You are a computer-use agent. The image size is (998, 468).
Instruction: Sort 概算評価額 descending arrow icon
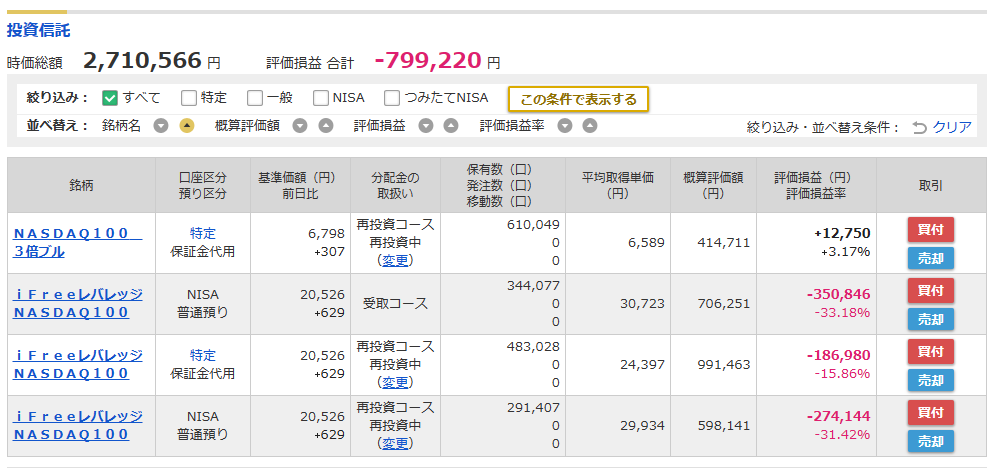pyautogui.click(x=300, y=126)
